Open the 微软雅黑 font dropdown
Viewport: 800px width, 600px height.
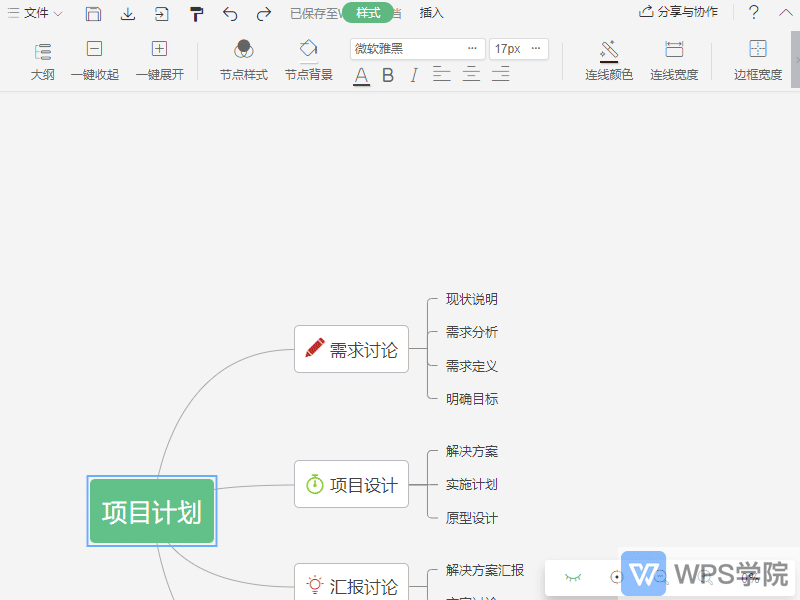[x=417, y=49]
